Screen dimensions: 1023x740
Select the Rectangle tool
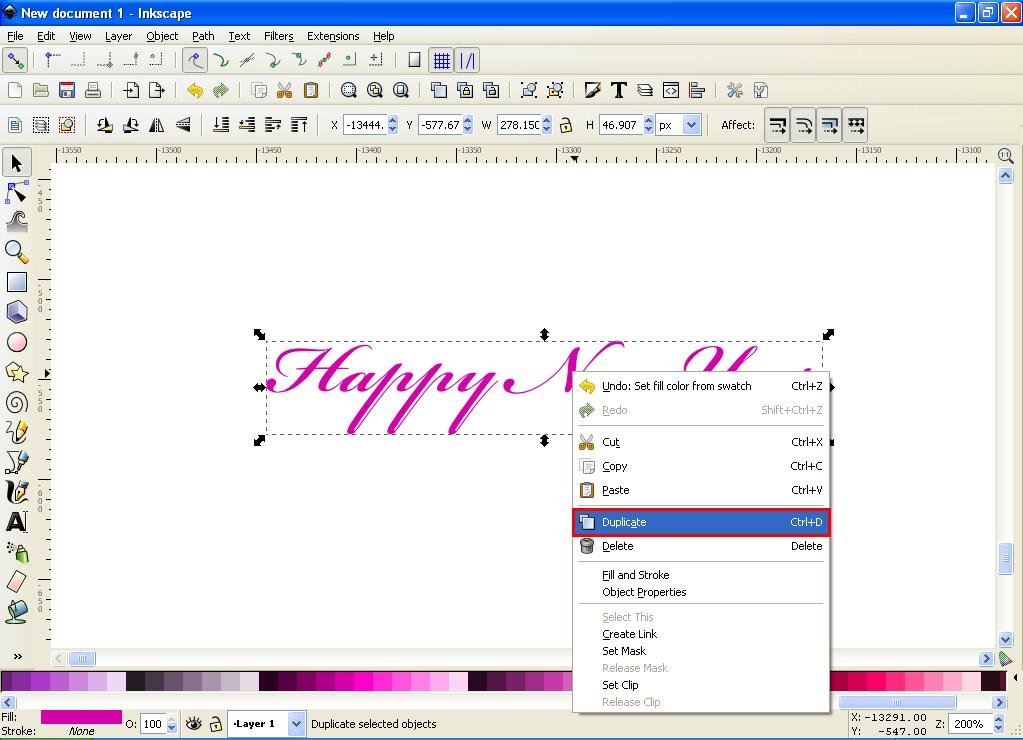[x=16, y=282]
